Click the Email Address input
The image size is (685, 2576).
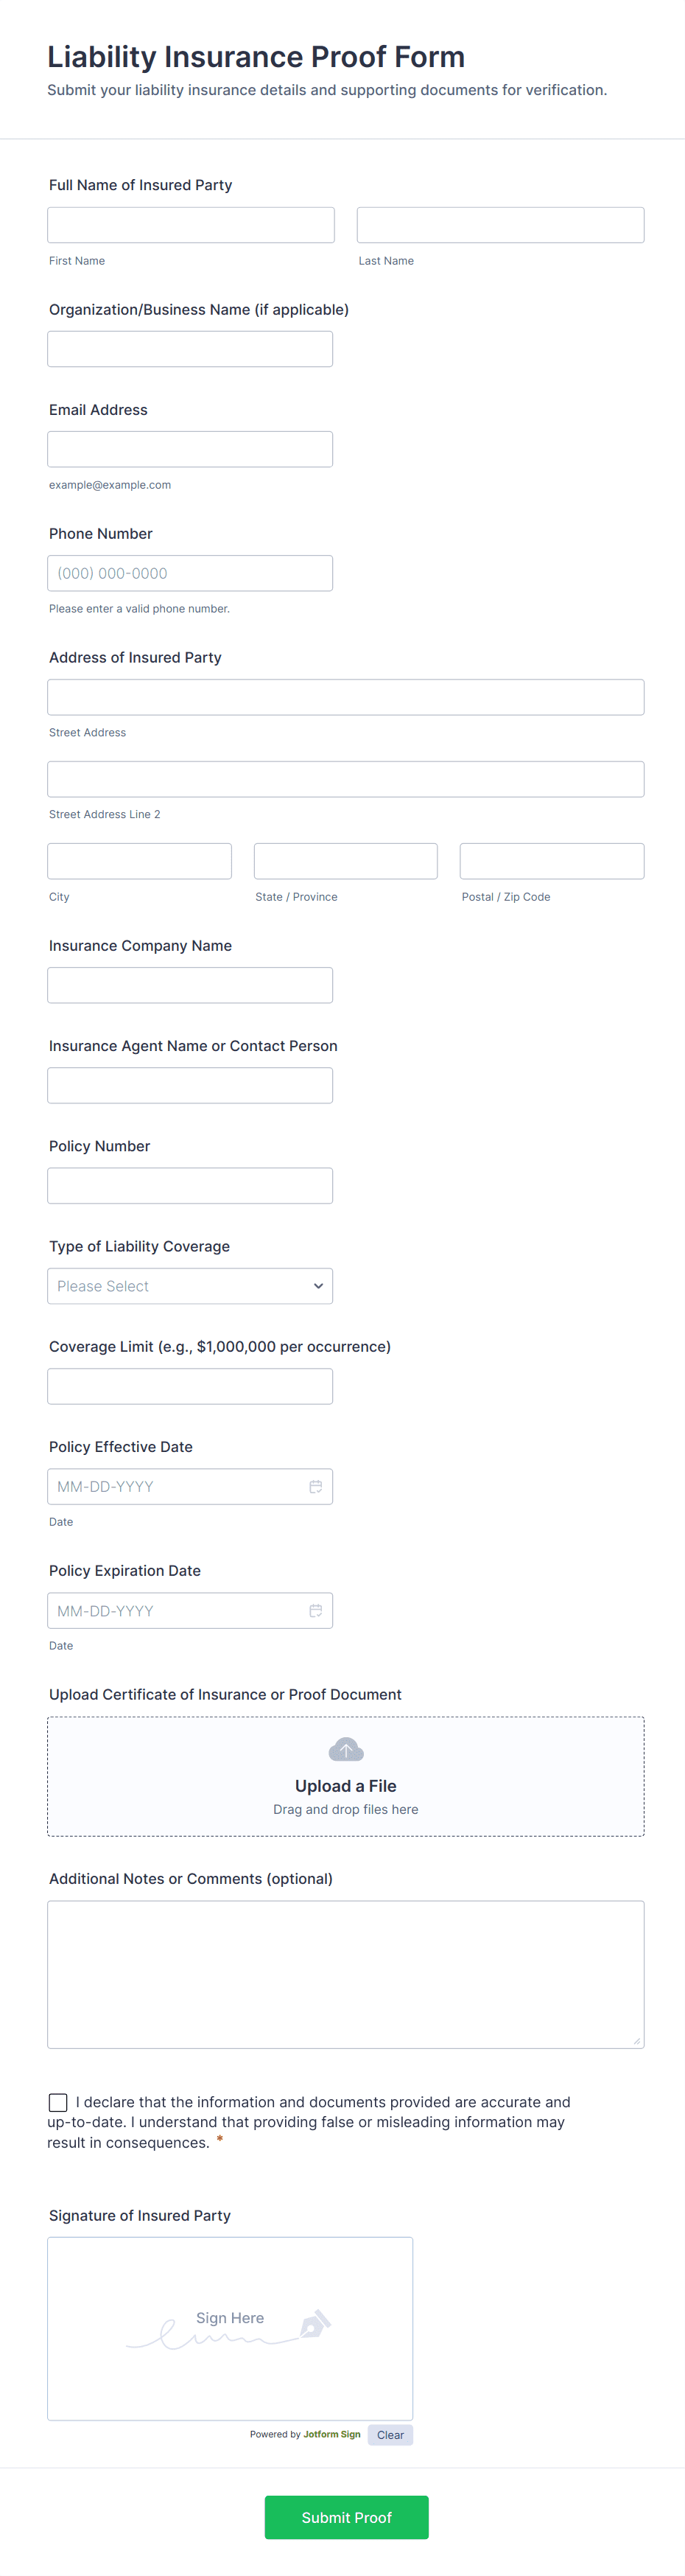190,449
